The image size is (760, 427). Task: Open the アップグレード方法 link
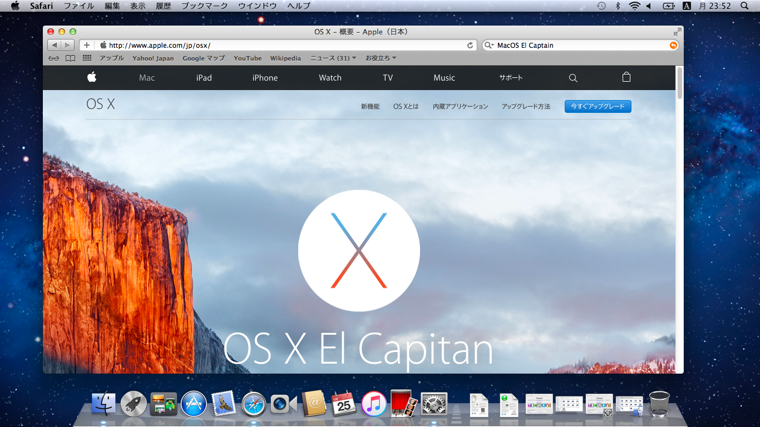coord(525,106)
